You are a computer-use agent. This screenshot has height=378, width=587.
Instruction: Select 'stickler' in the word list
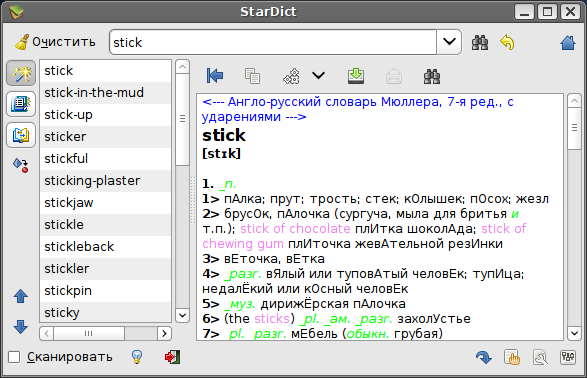(106, 269)
